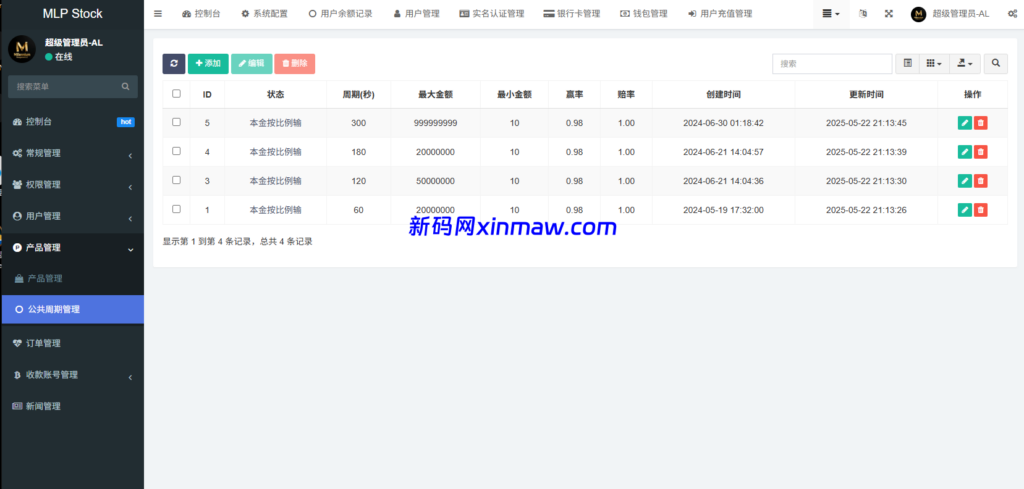Click the clear cache icon in header
The image size is (1024, 489).
click(863, 14)
